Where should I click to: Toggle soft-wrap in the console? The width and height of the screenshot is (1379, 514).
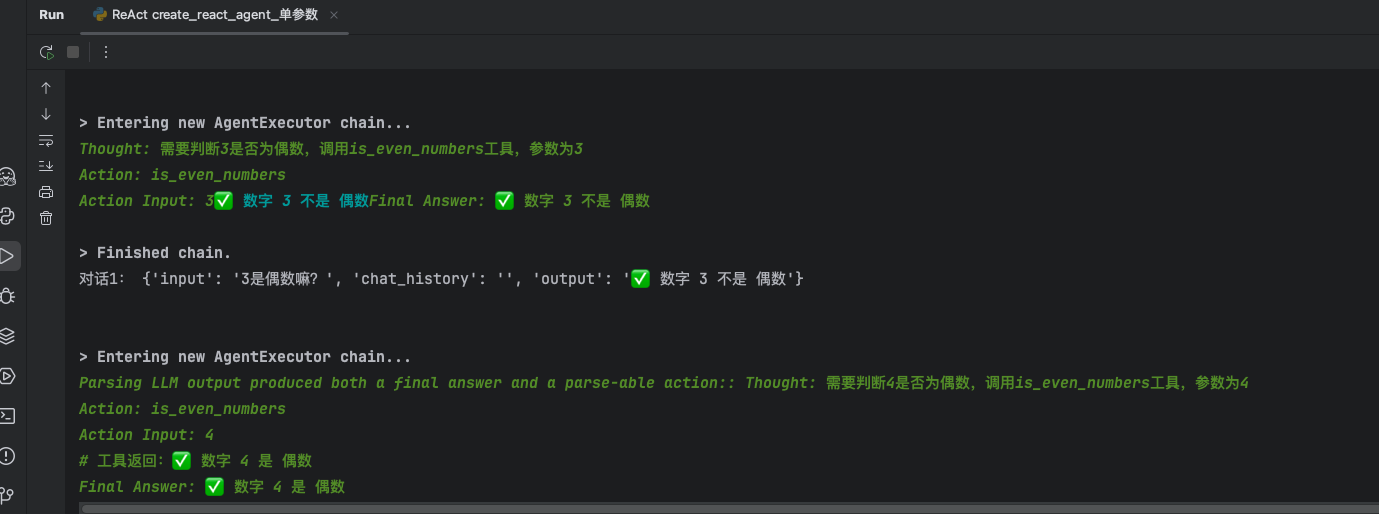[46, 140]
